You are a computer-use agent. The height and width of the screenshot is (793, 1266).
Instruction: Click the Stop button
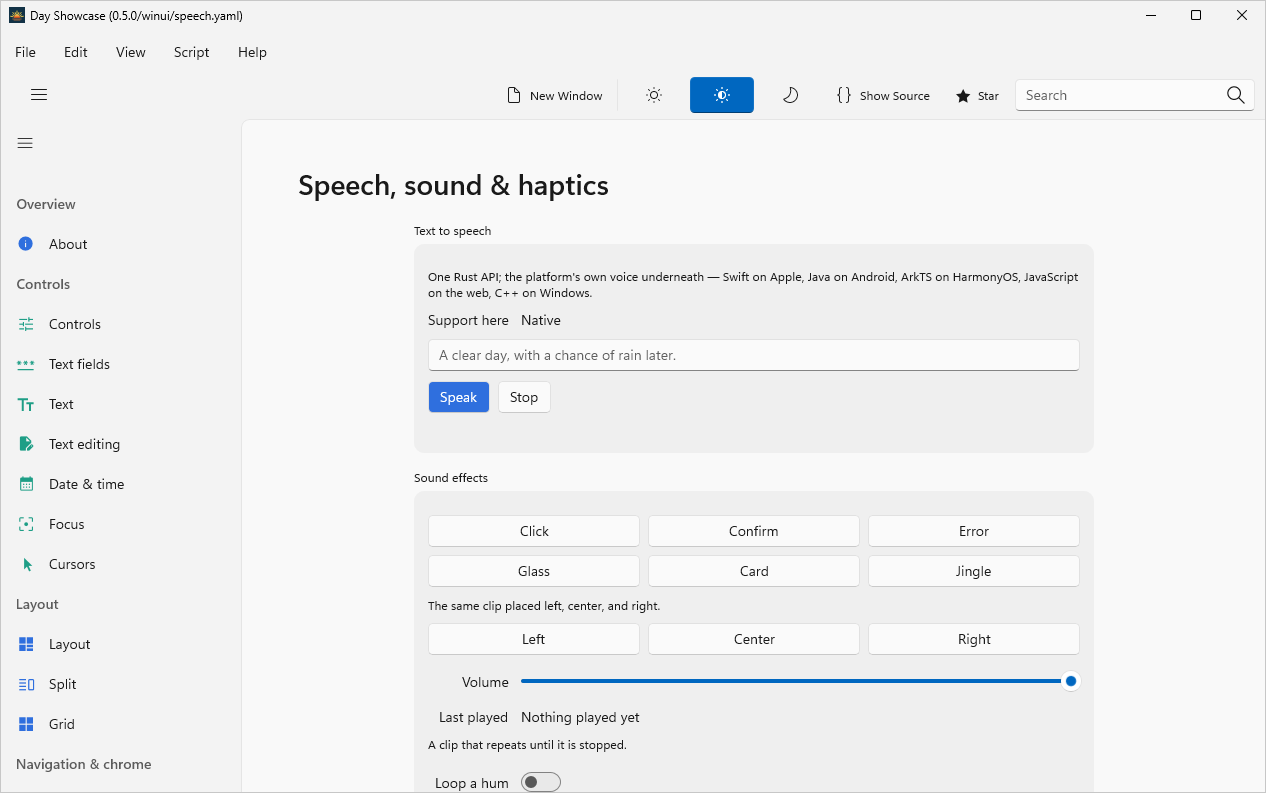pyautogui.click(x=524, y=397)
